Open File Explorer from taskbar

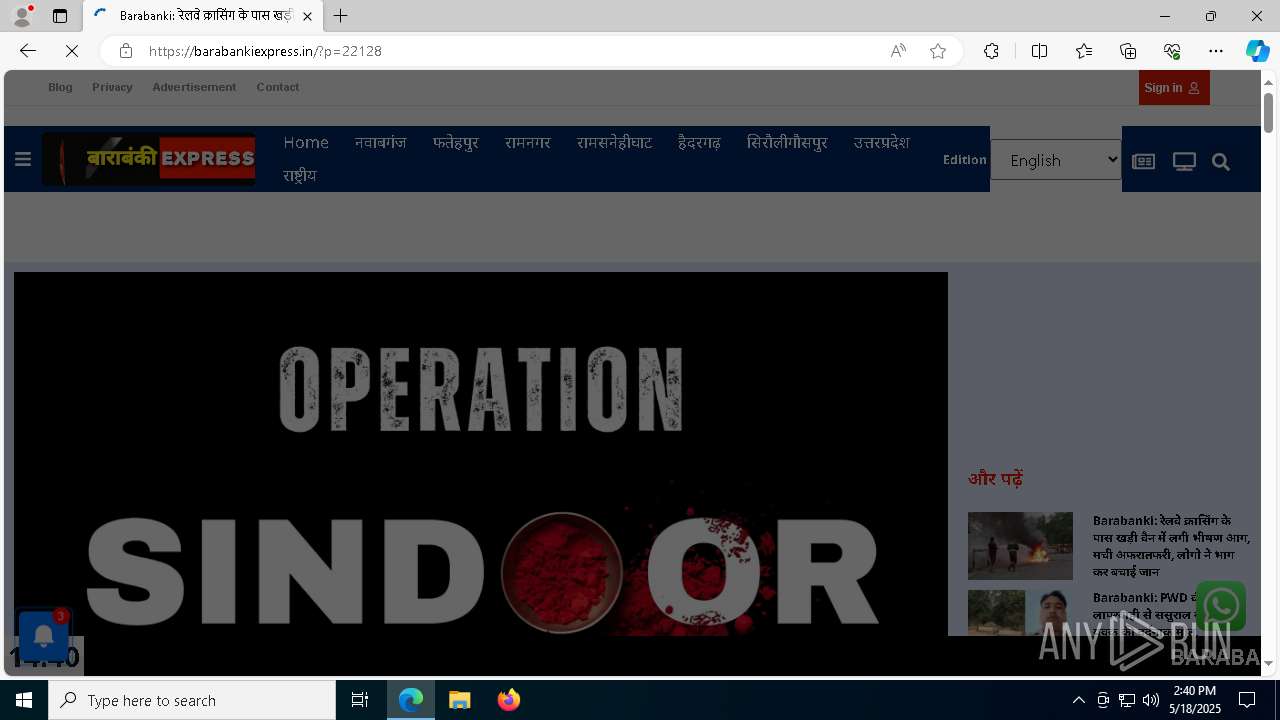pos(460,700)
